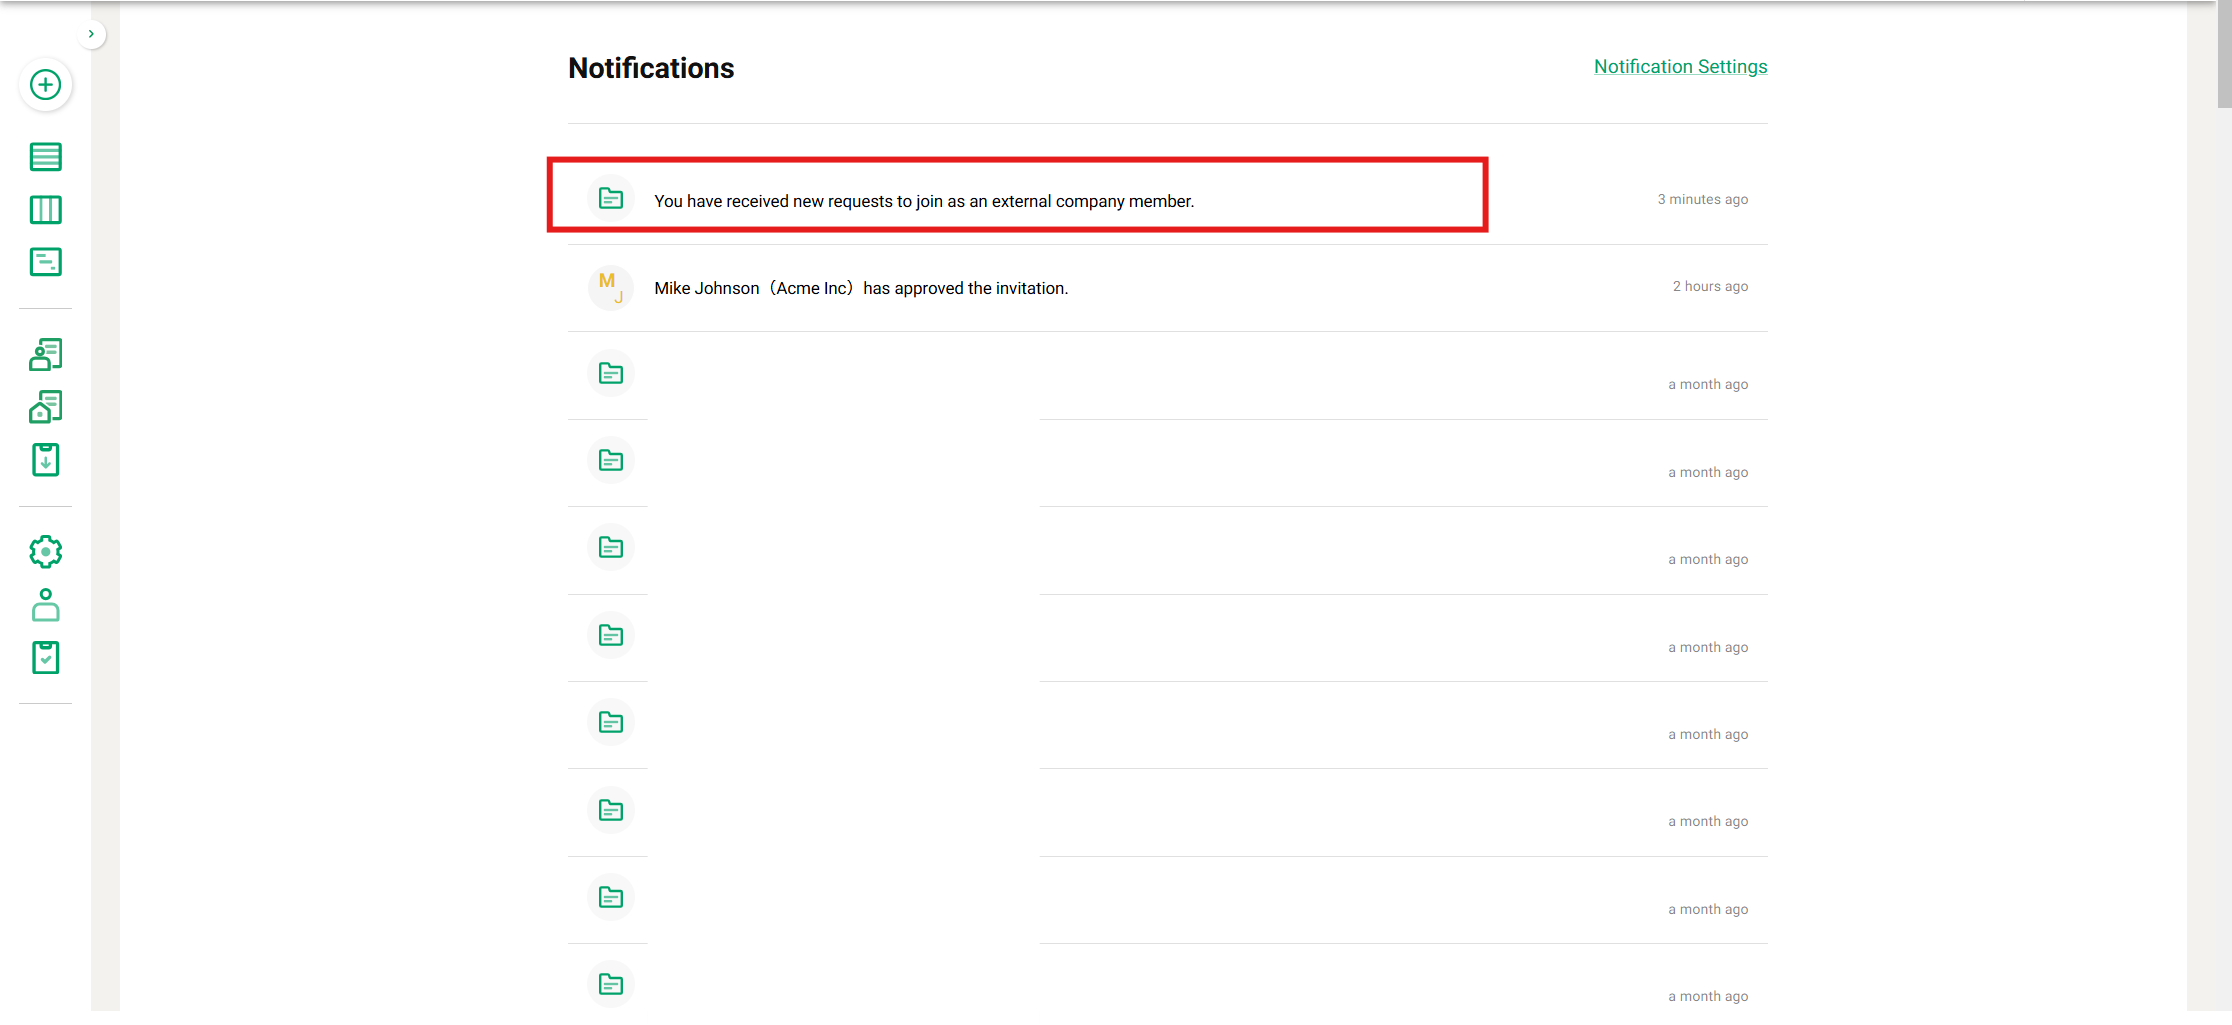Screen dimensions: 2232x1025
Task: Open Mike Johnson's approved invitation notification
Action: tap(860, 288)
